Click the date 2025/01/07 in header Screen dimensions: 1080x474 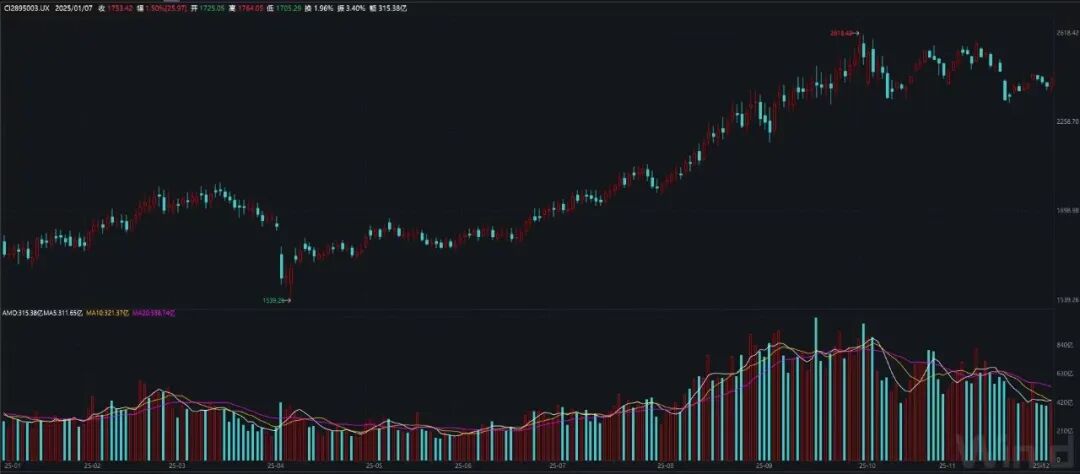[74, 8]
